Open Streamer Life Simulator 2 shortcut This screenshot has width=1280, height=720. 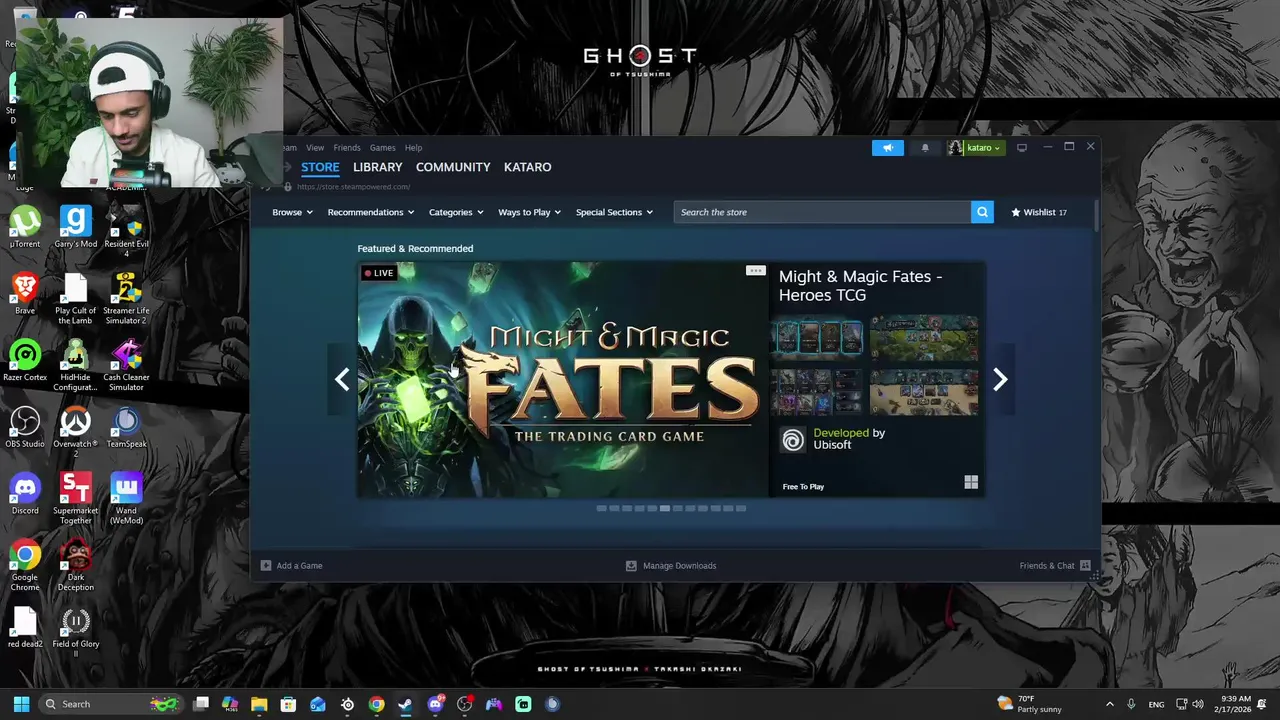126,298
